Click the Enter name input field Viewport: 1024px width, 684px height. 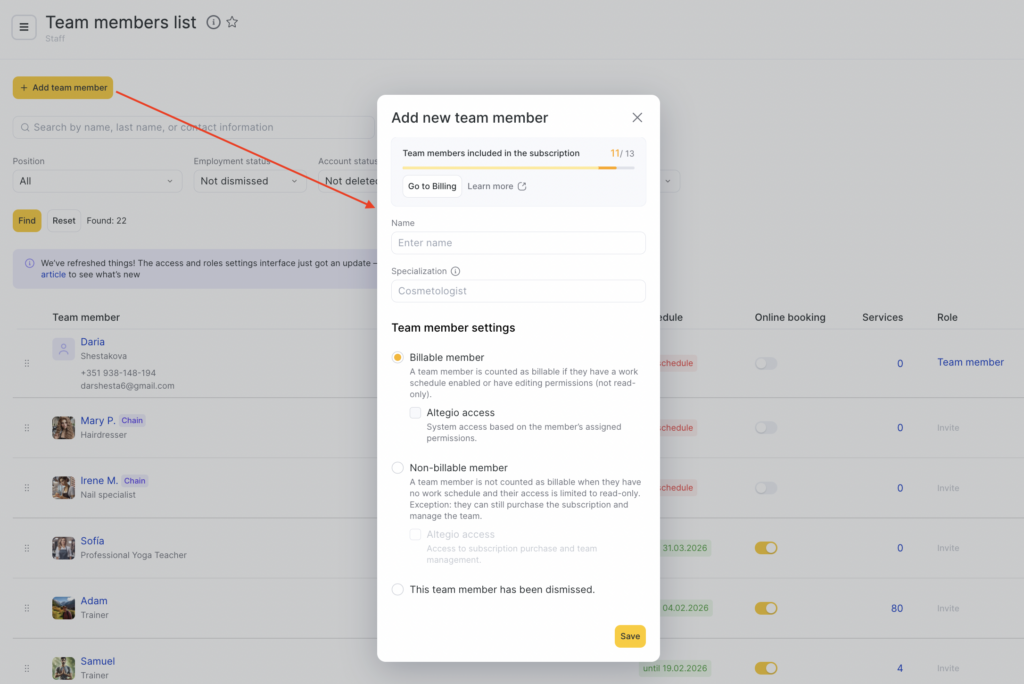(x=518, y=243)
